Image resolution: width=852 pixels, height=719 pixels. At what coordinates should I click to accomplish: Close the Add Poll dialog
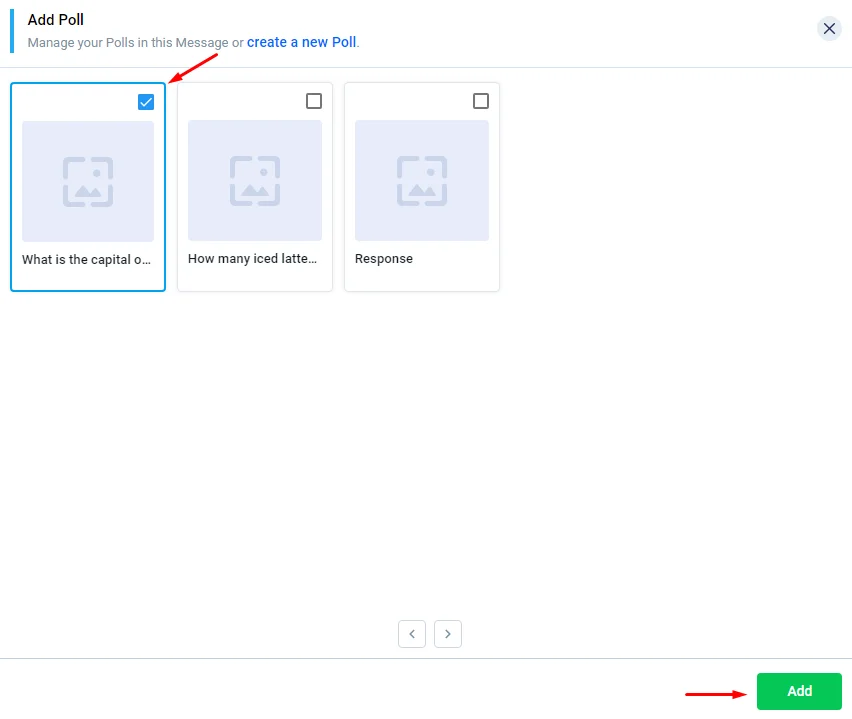(x=829, y=28)
